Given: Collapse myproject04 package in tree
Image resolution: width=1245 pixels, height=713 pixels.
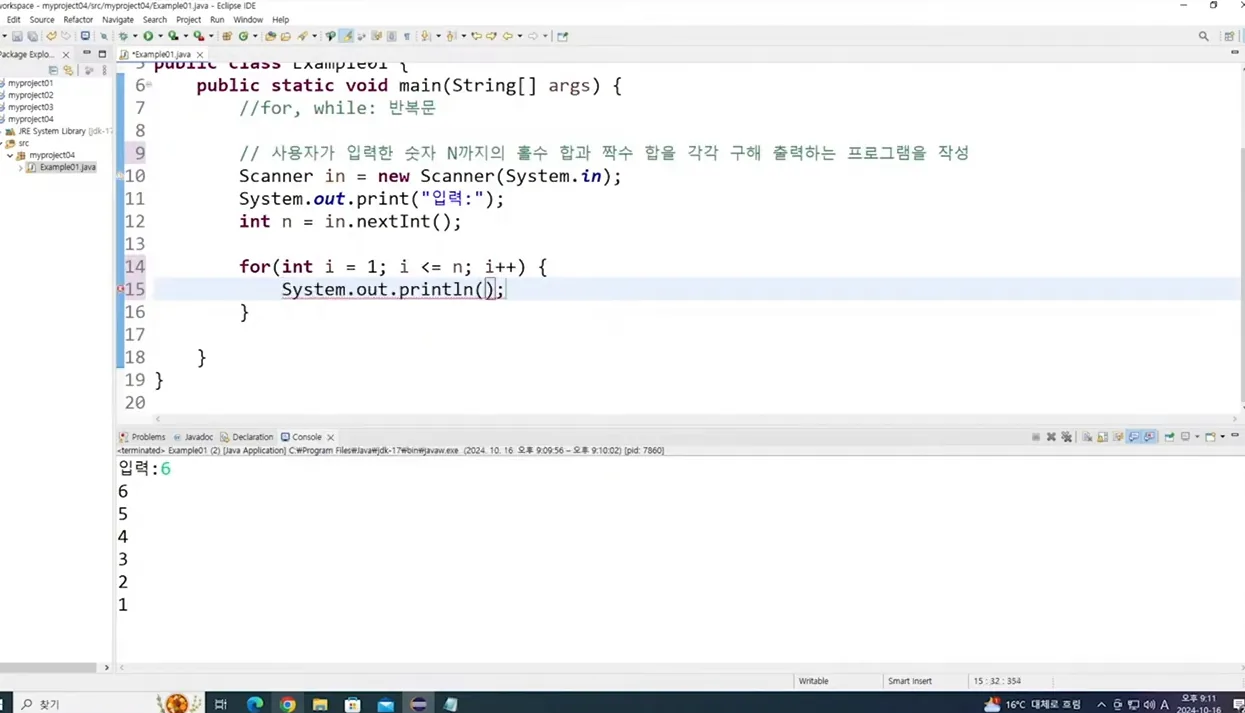Looking at the screenshot, I should coord(10,155).
